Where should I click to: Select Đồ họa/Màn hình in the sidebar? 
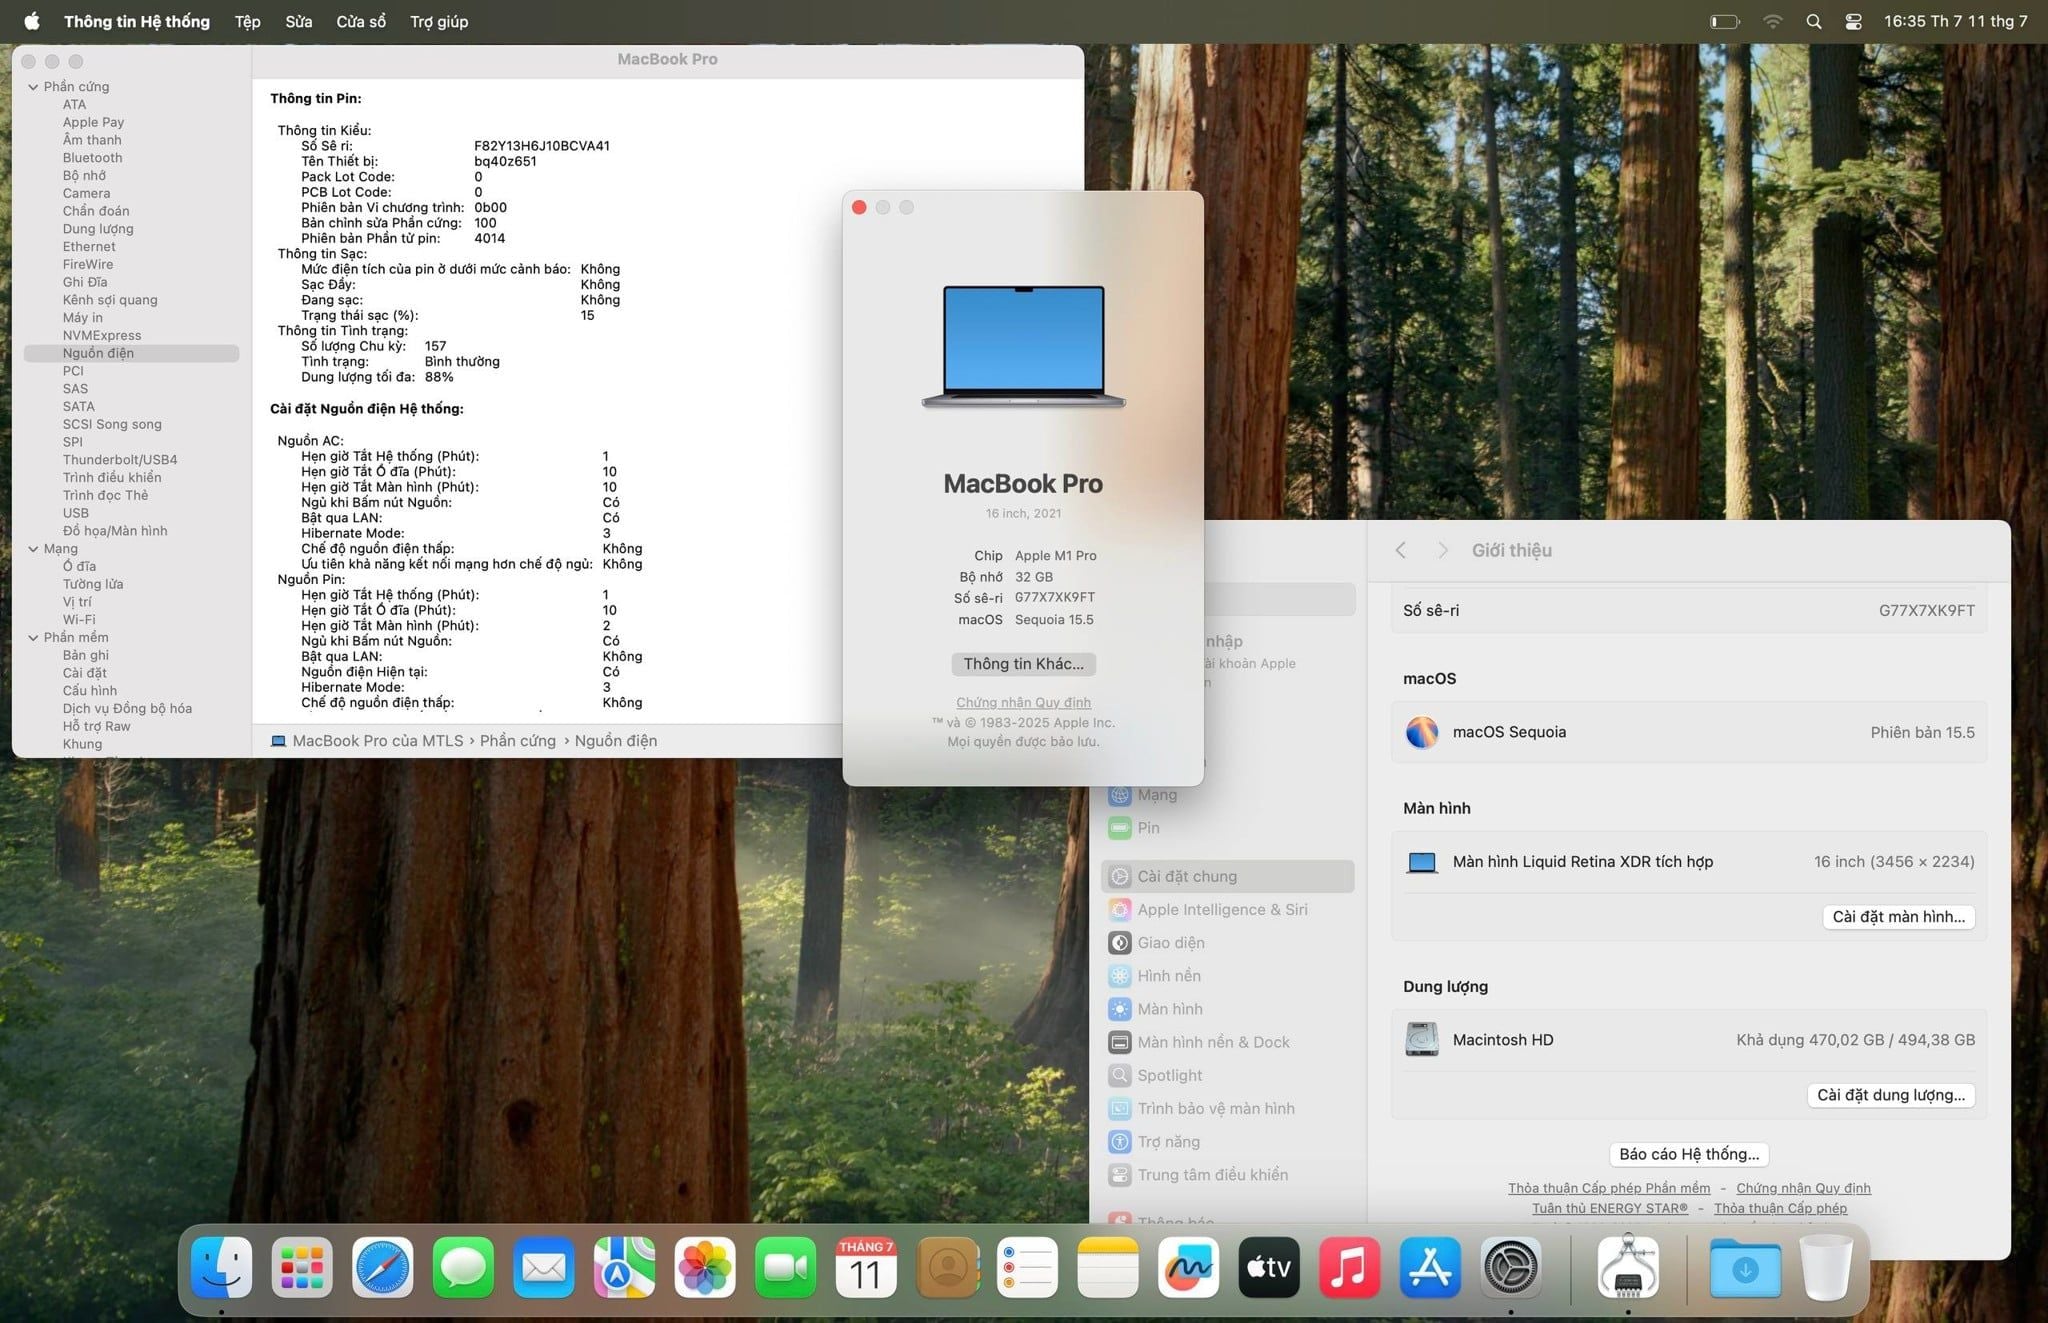point(115,531)
